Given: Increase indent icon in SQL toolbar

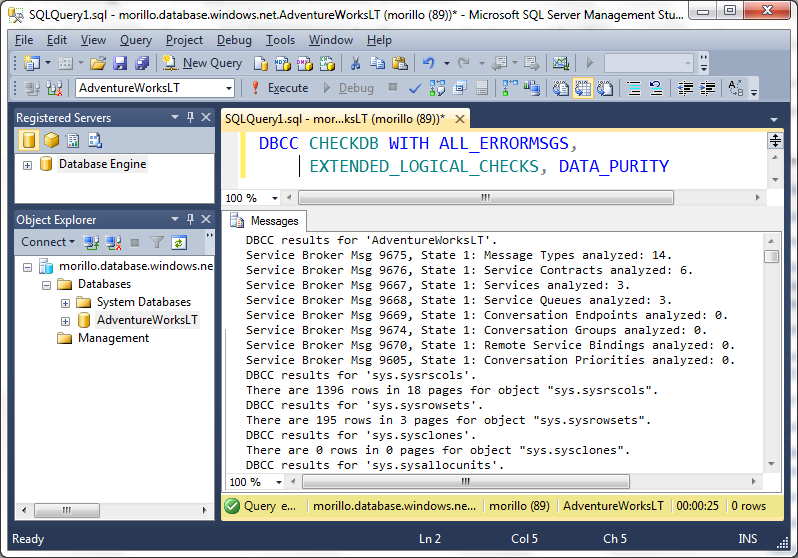Looking at the screenshot, I should pyautogui.click(x=707, y=88).
